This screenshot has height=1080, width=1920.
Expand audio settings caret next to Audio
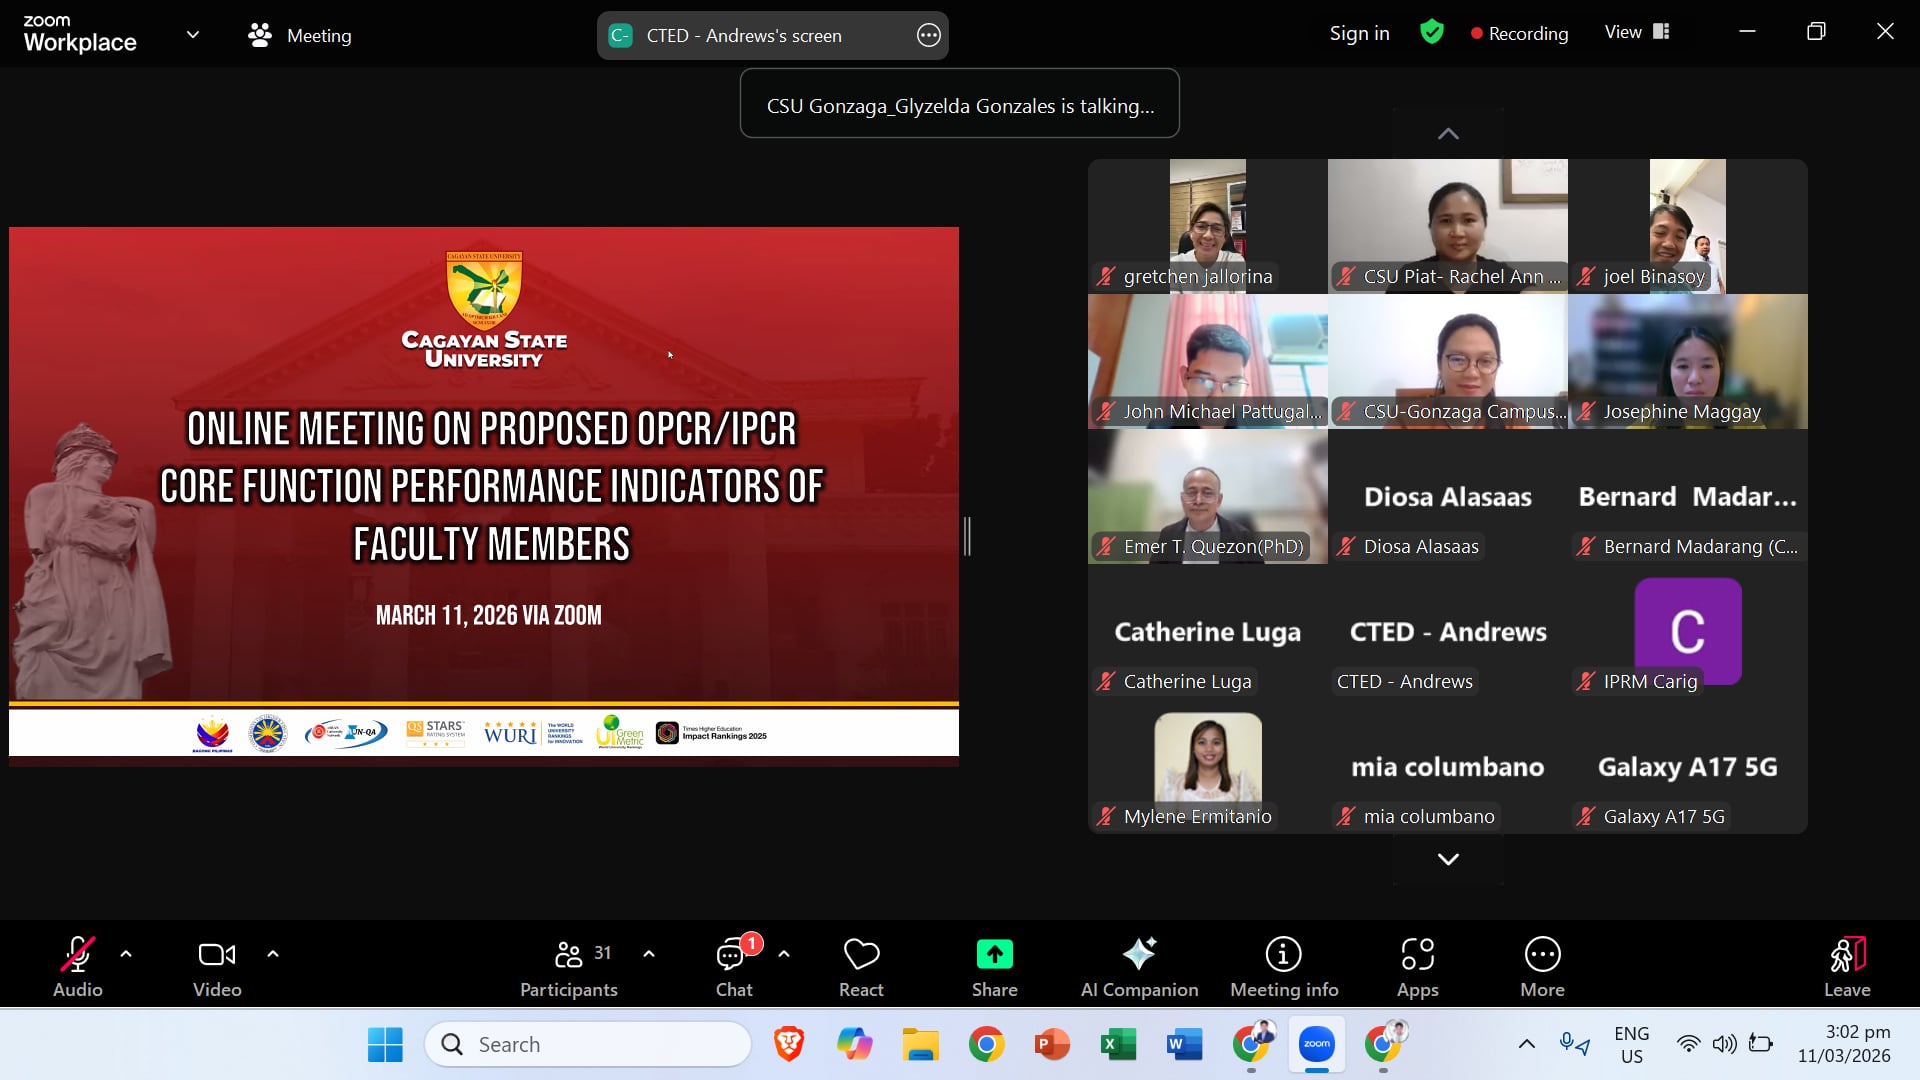pos(126,954)
